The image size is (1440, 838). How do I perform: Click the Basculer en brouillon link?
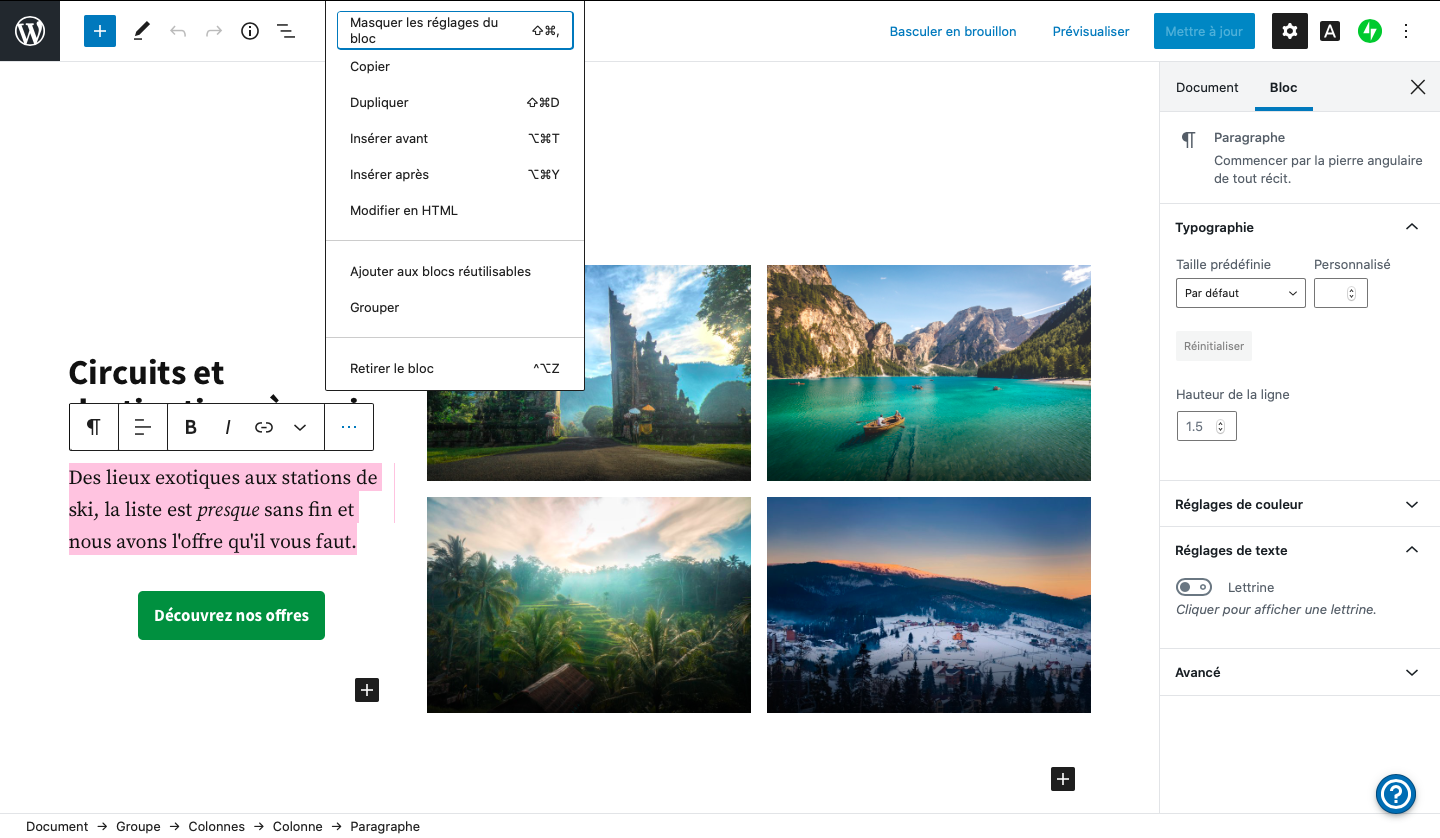pyautogui.click(x=952, y=31)
